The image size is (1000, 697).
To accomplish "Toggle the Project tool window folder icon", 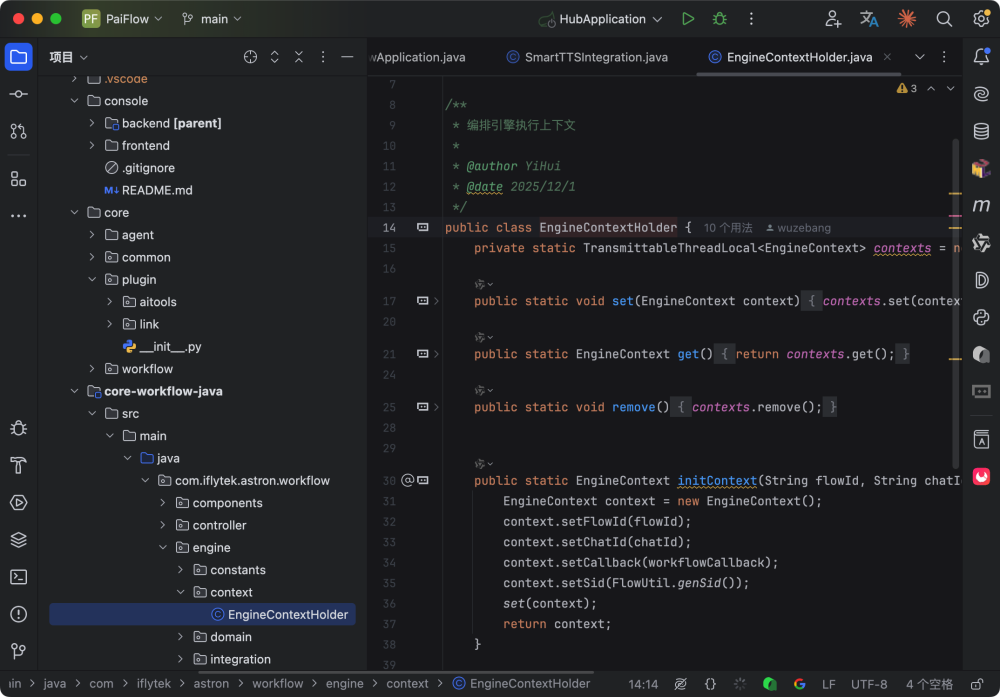I will (x=18, y=57).
